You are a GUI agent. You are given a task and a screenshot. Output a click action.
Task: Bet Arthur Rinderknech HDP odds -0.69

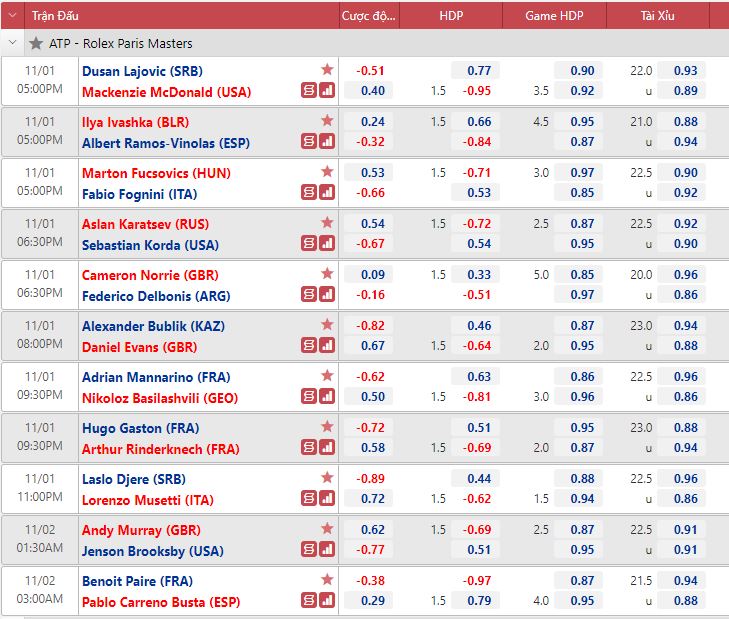475,448
